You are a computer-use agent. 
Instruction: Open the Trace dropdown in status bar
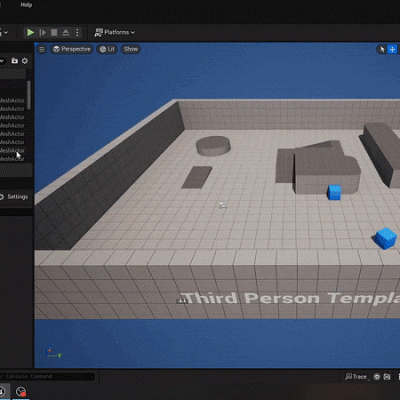click(356, 377)
